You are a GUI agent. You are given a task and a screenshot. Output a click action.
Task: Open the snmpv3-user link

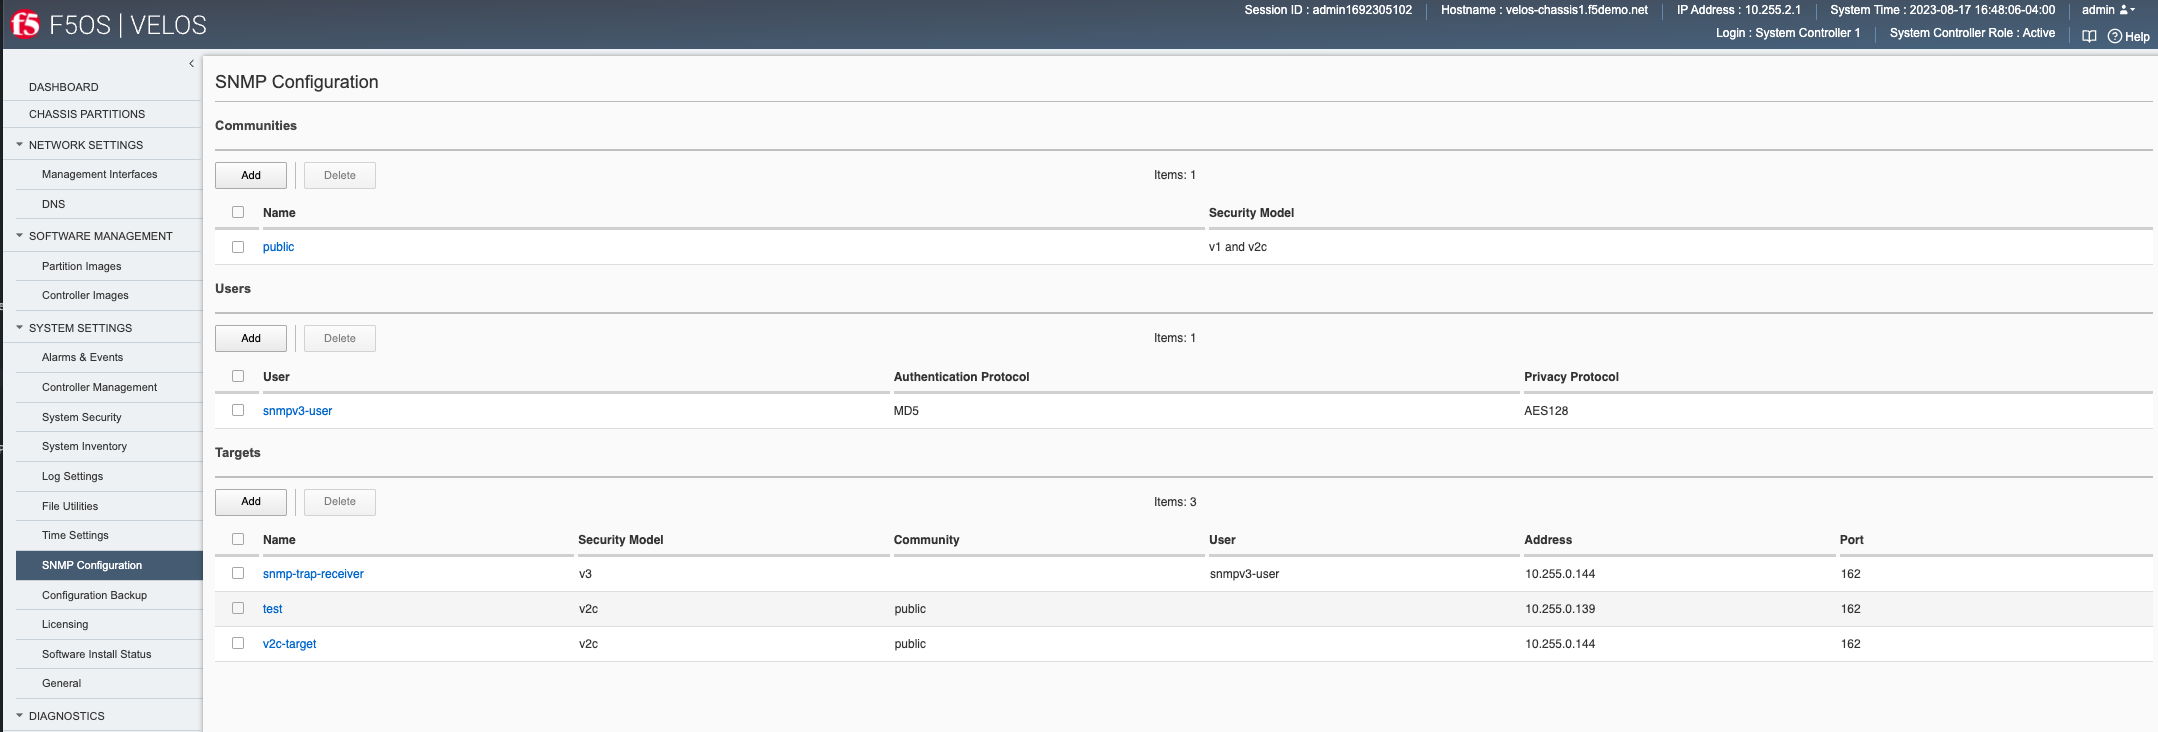[x=298, y=411]
